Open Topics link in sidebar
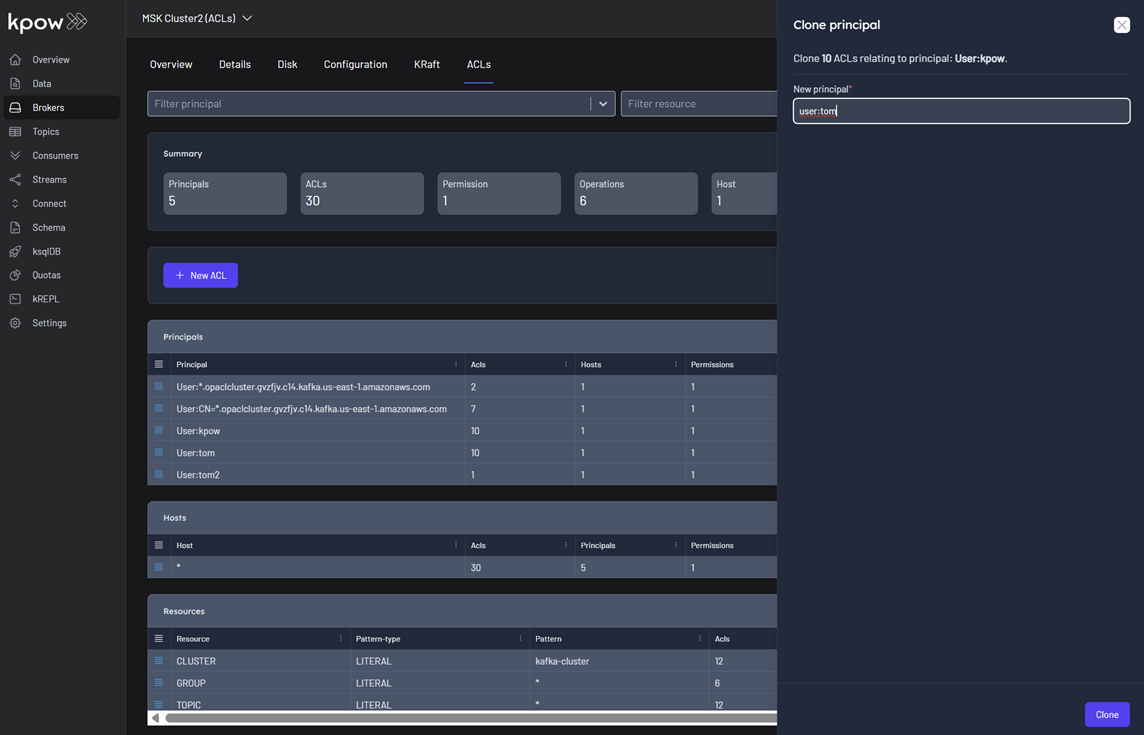 click(x=46, y=132)
